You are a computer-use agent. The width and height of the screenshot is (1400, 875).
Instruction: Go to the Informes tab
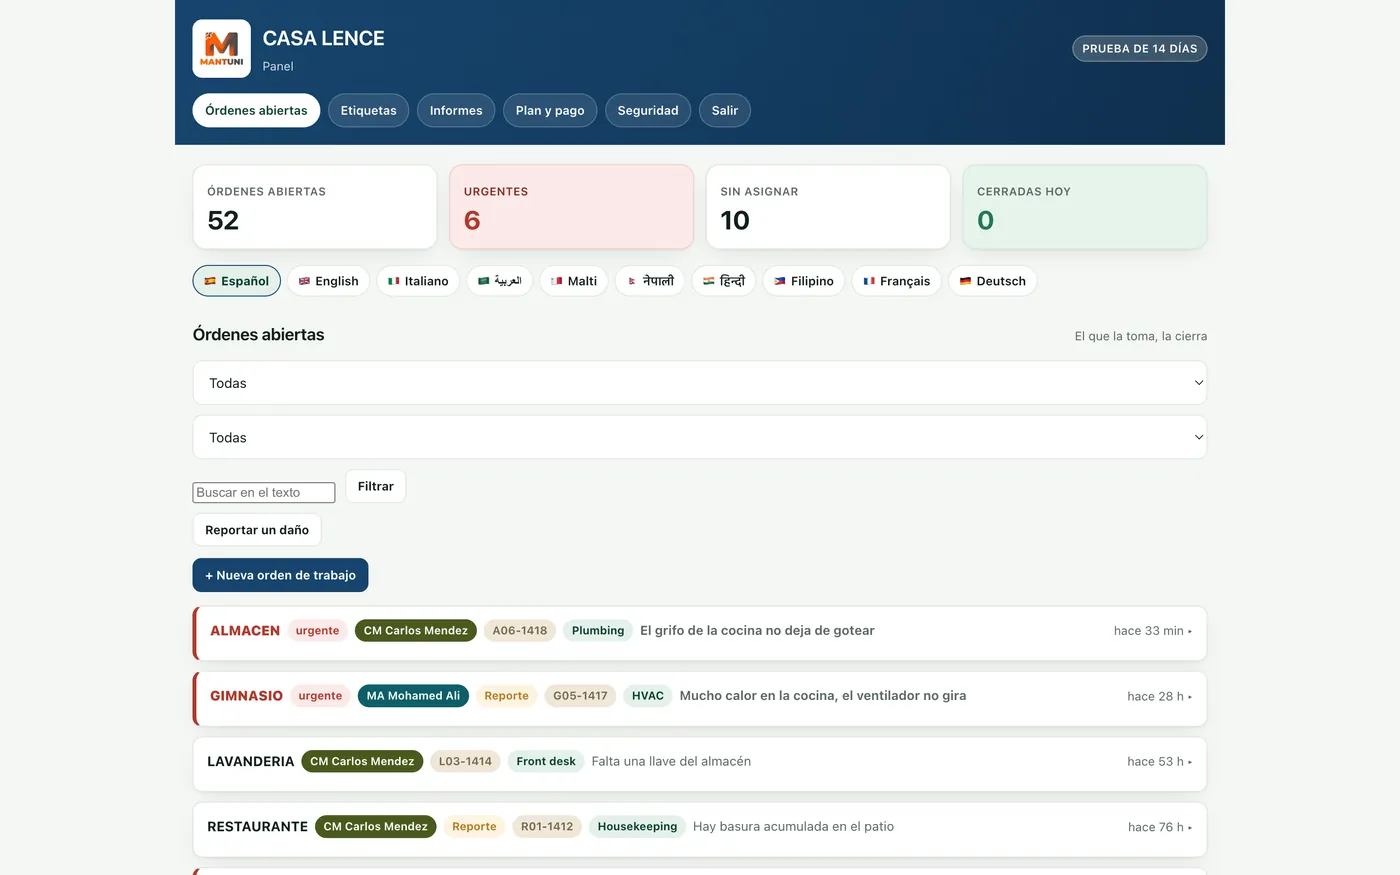(x=456, y=111)
